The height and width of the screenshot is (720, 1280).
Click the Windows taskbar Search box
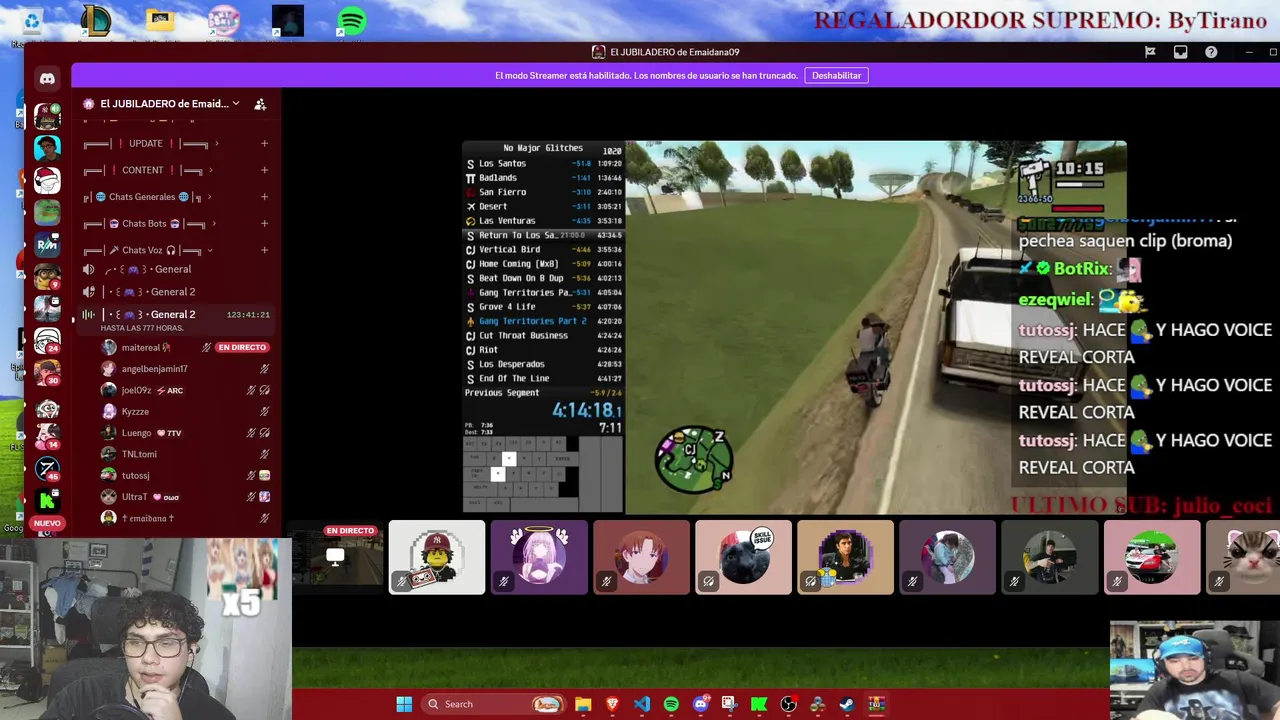coord(494,704)
